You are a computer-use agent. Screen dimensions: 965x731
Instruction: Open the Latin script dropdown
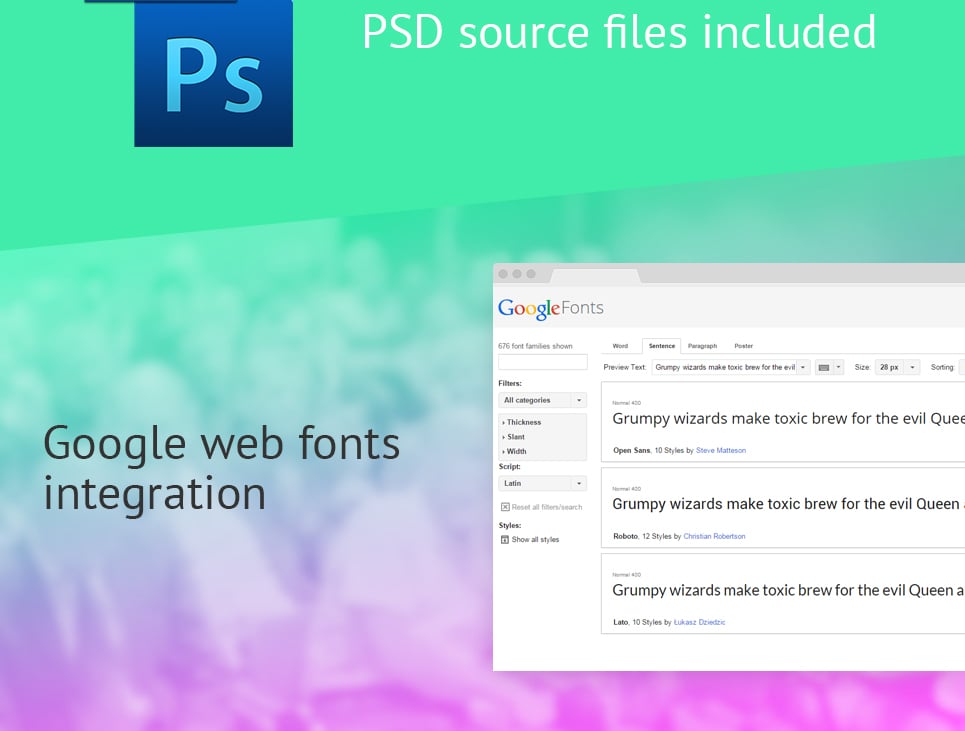click(542, 484)
